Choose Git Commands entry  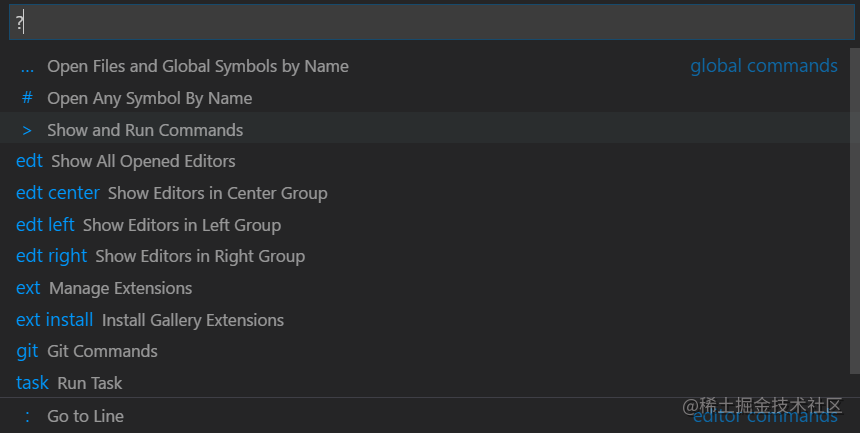click(102, 351)
